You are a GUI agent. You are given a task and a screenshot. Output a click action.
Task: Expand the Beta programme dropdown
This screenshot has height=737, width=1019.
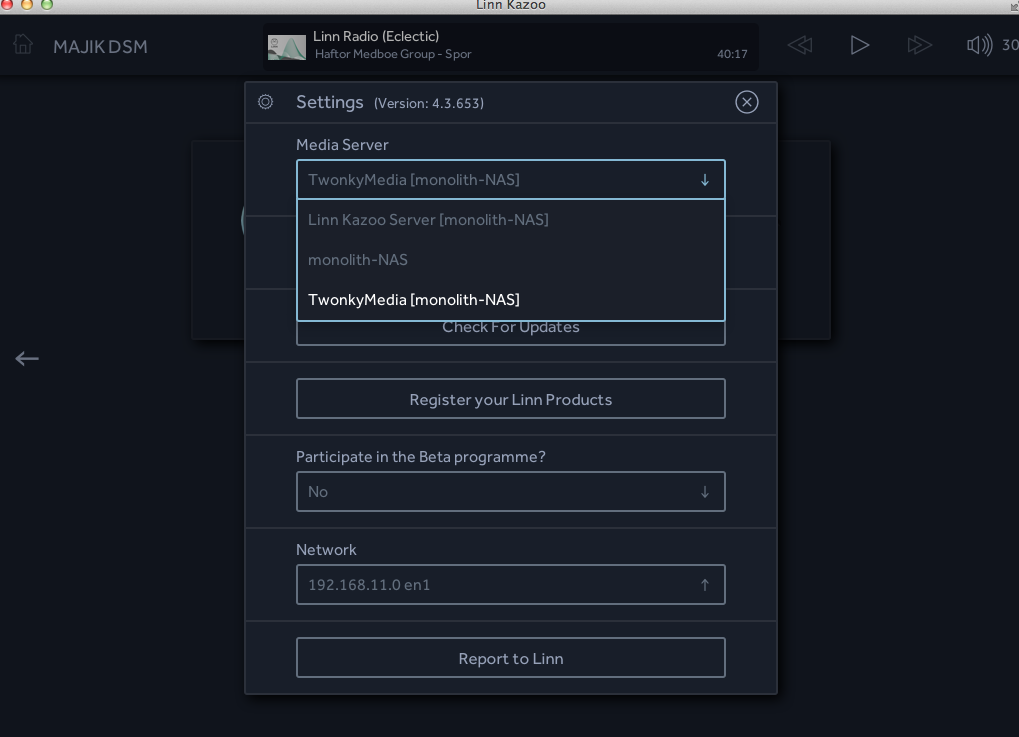tap(511, 492)
